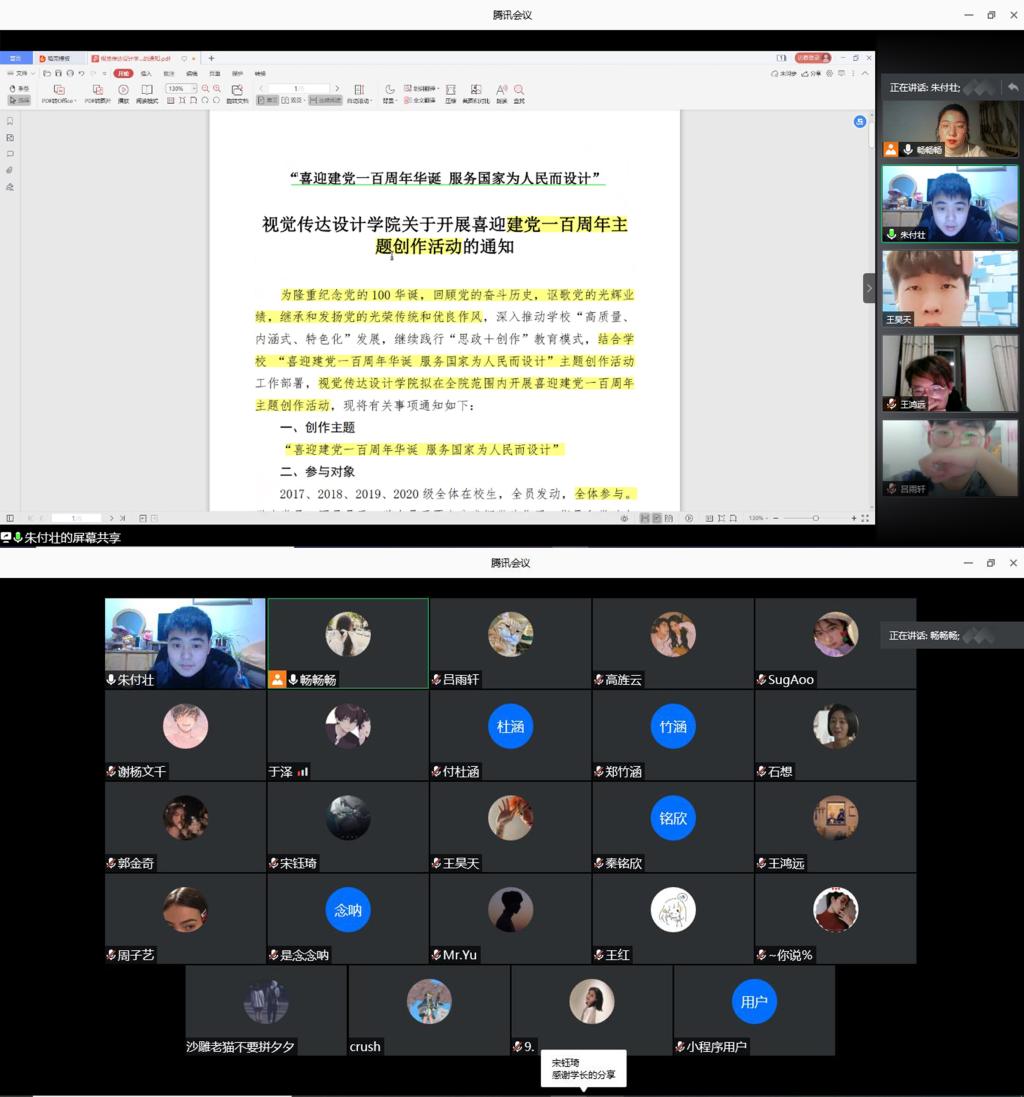Click the print icon in quick access bar

(x=70, y=73)
